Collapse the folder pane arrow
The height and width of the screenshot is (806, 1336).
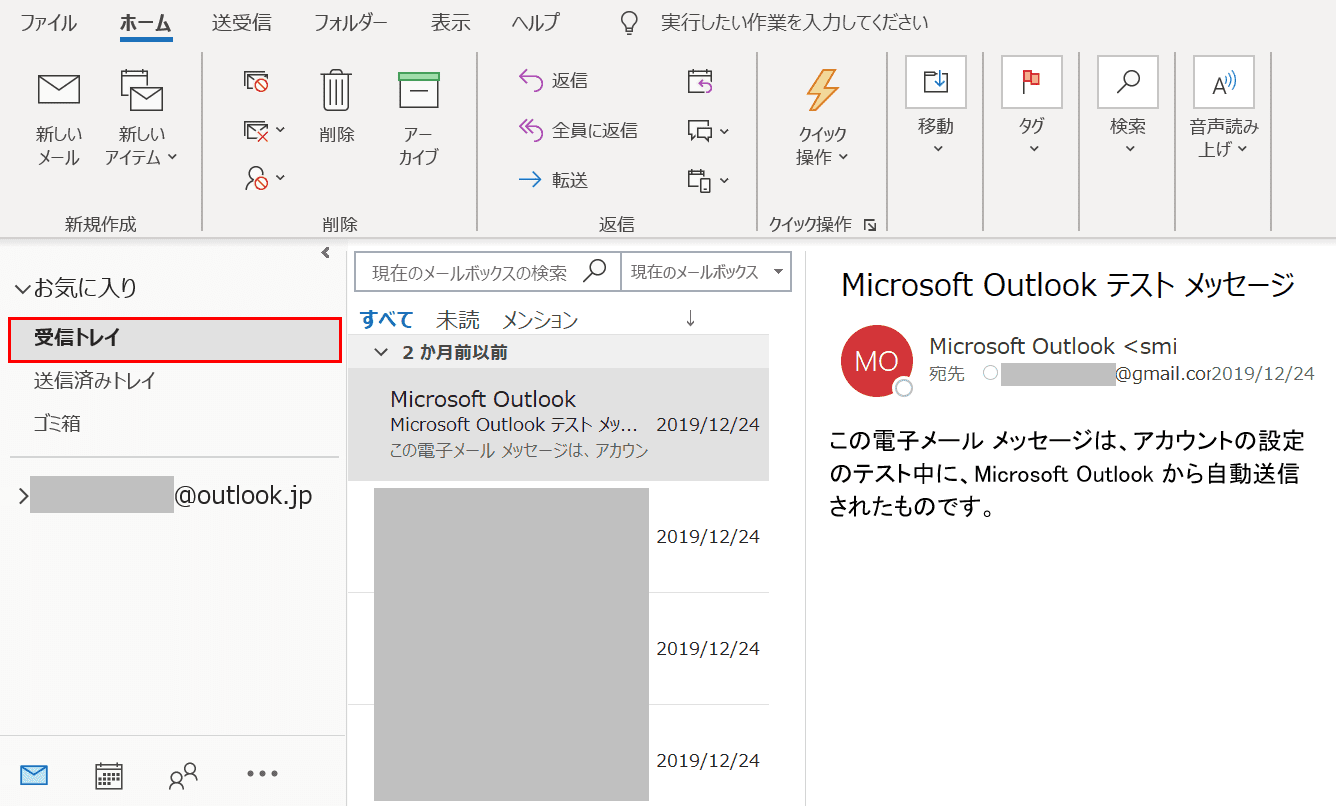click(x=325, y=253)
